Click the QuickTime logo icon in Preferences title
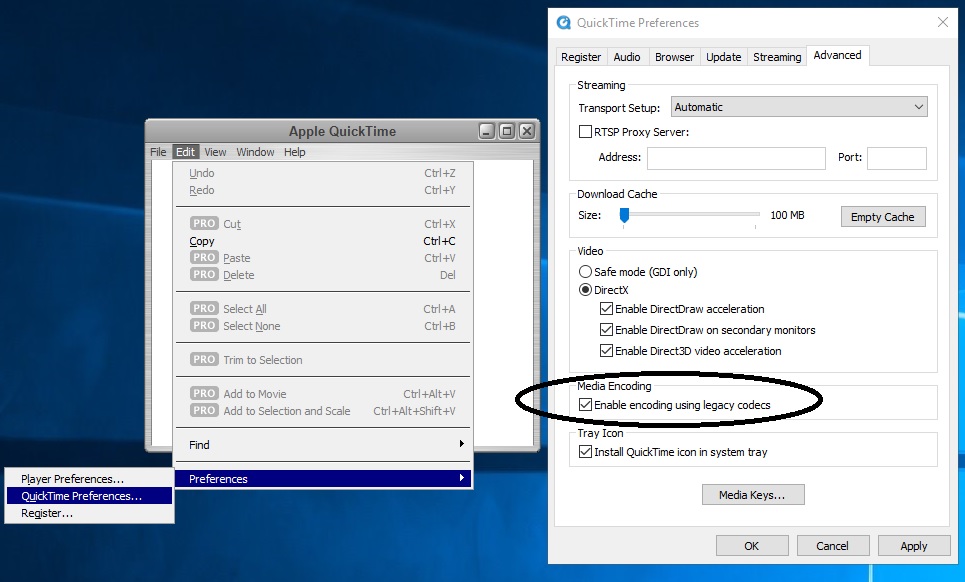The height and width of the screenshot is (582, 965). (x=563, y=23)
